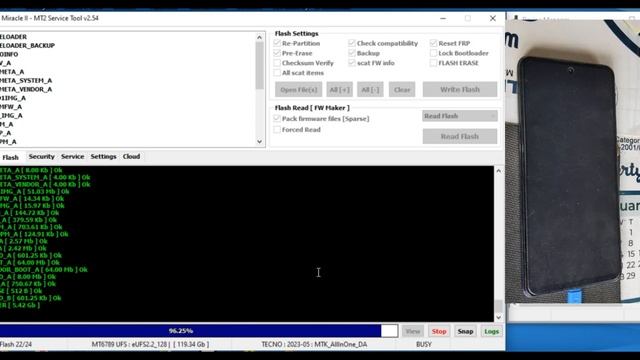Open the Cloud tab

pyautogui.click(x=131, y=156)
